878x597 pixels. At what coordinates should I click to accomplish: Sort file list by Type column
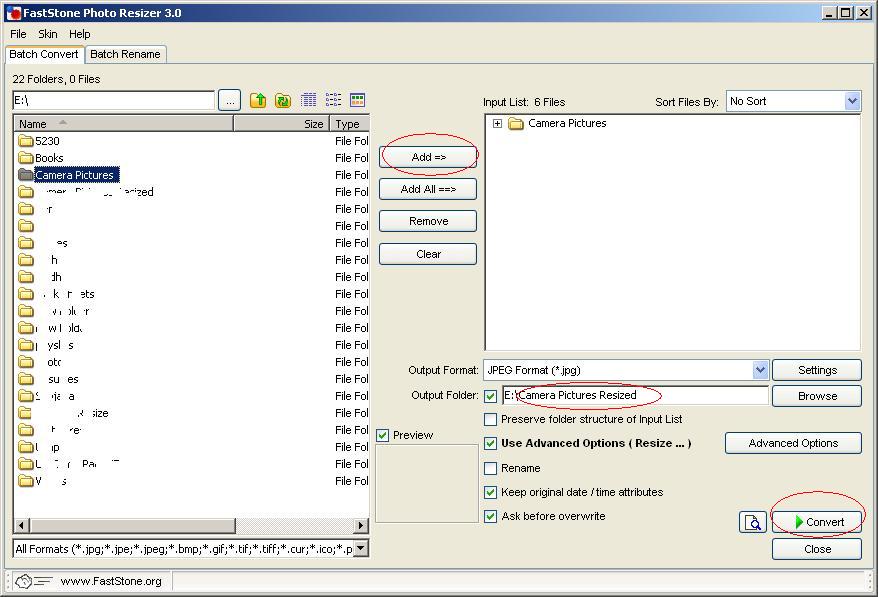click(x=349, y=124)
